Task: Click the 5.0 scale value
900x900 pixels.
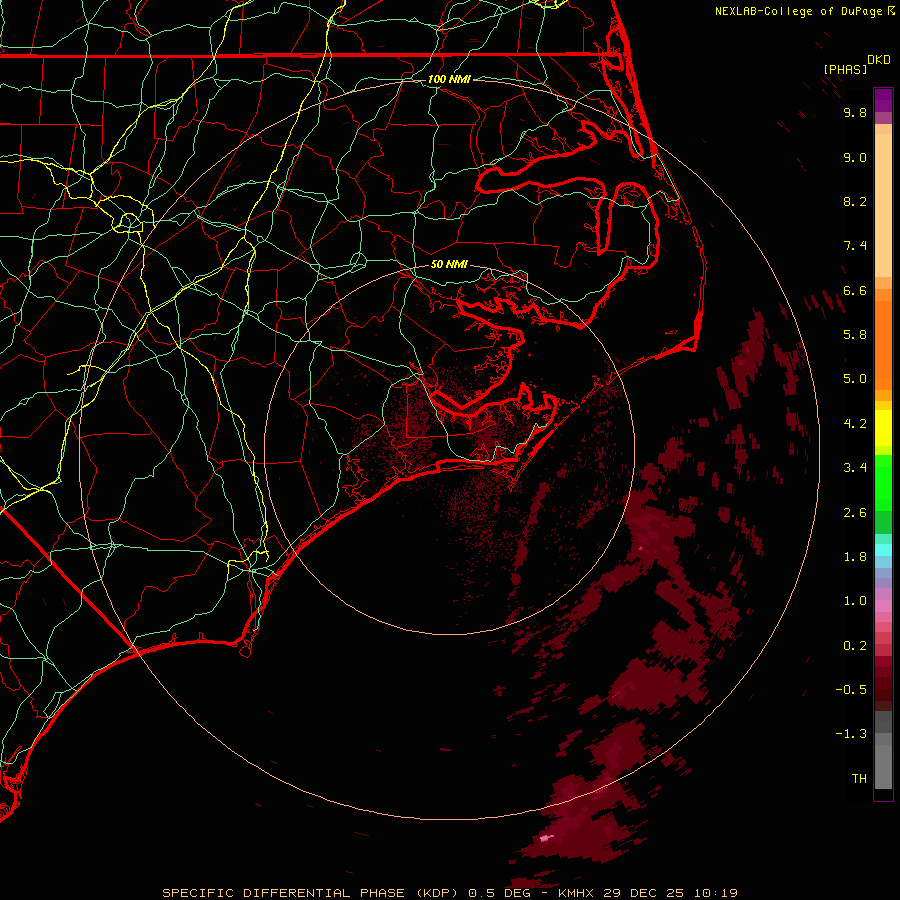Action: 855,379
